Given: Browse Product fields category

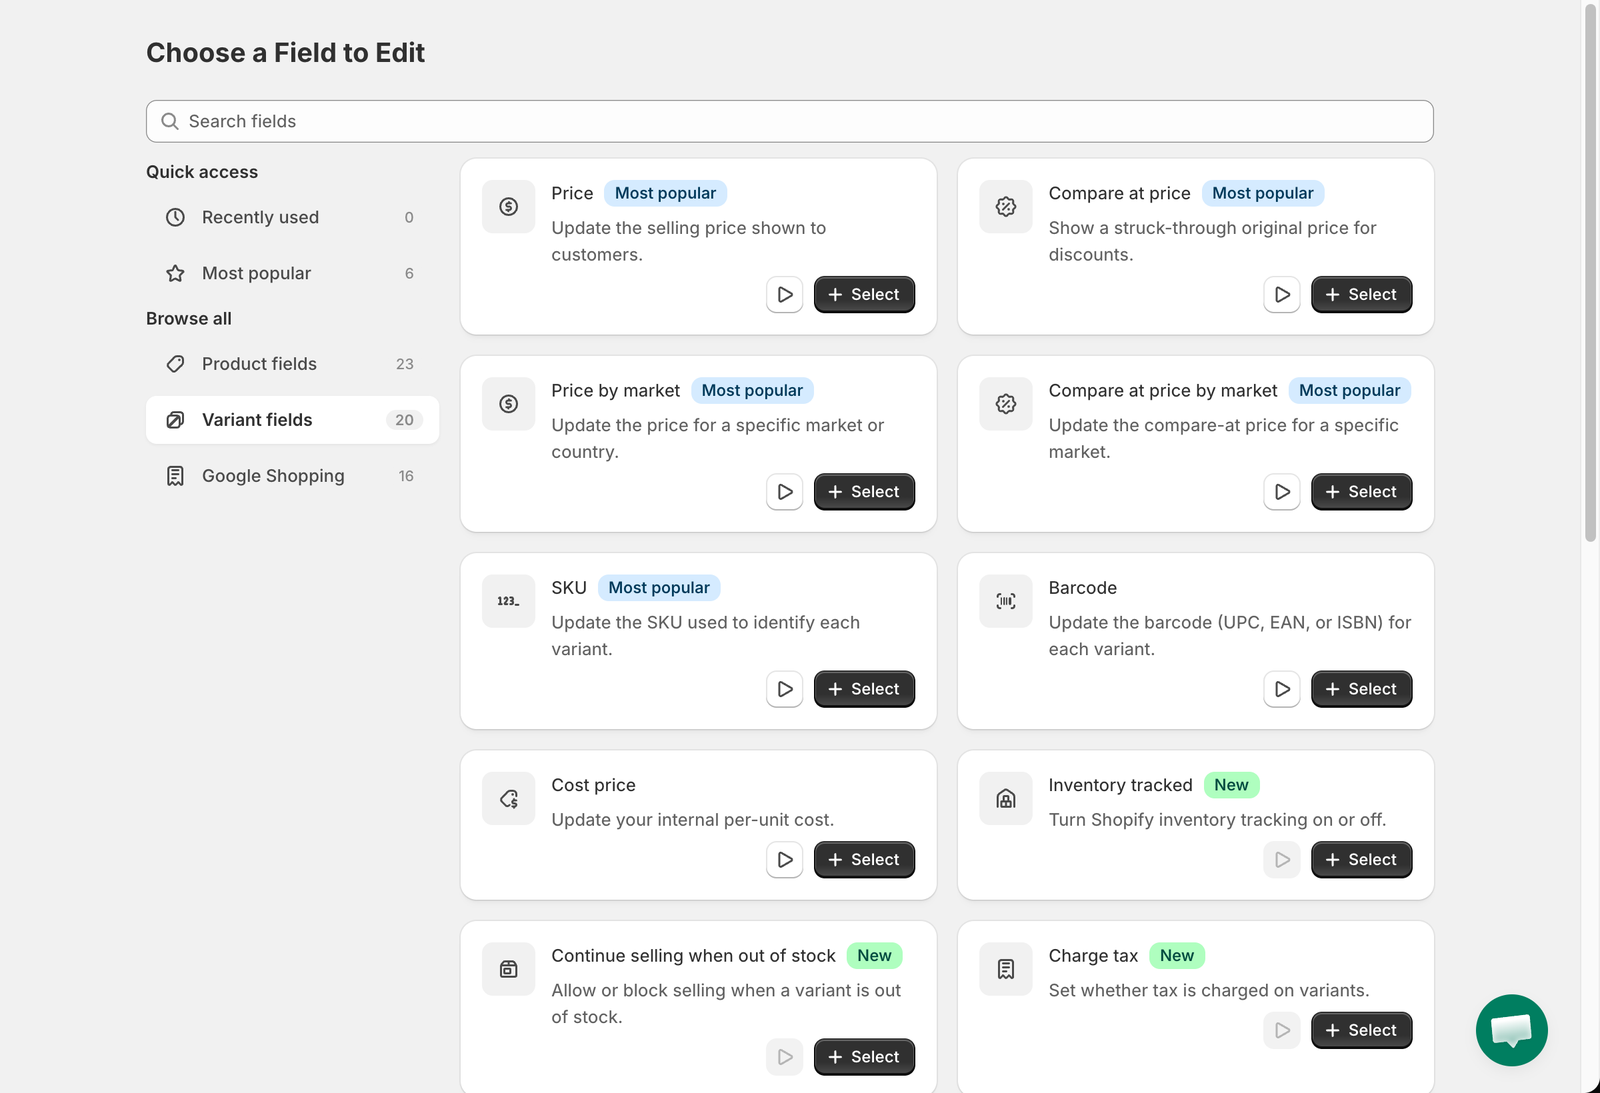Looking at the screenshot, I should [x=292, y=364].
